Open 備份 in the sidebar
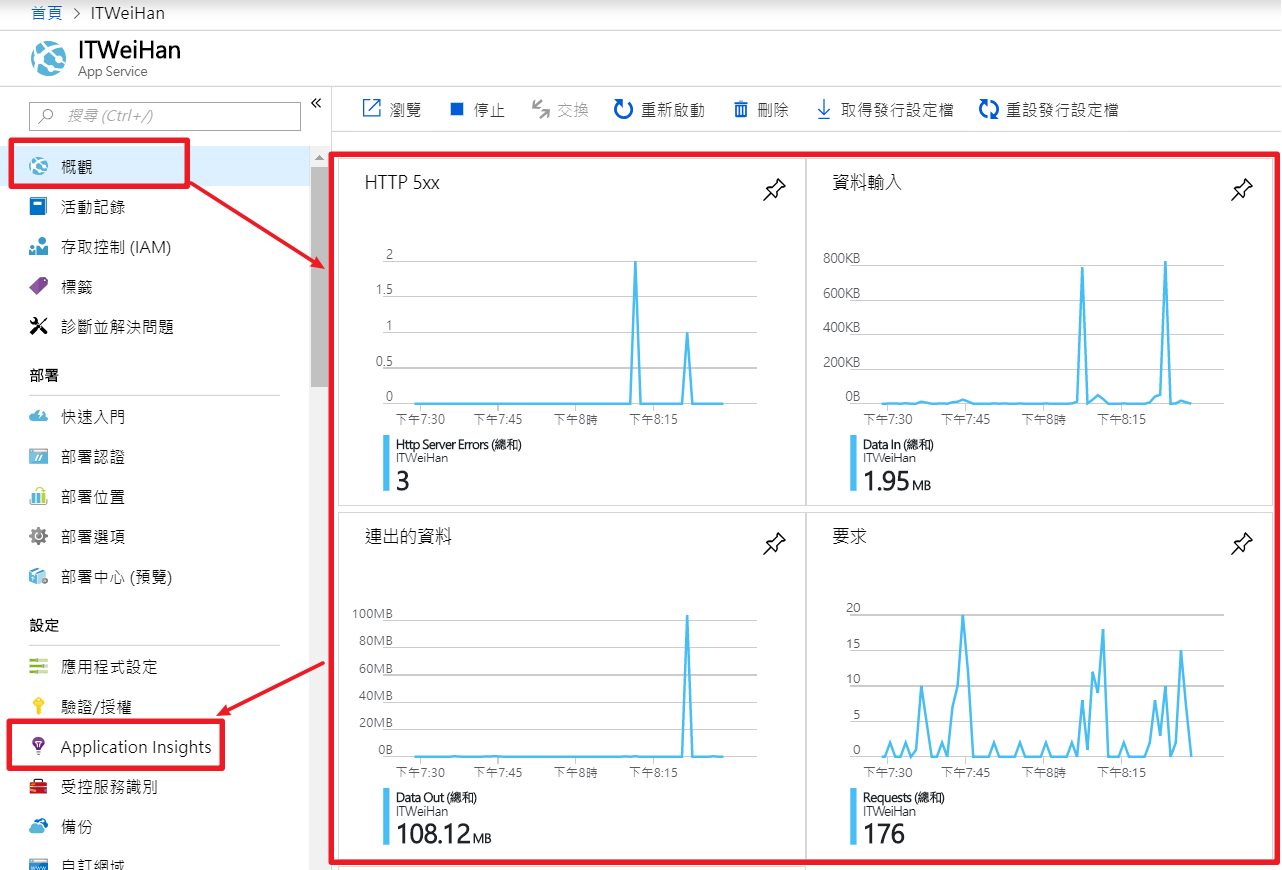This screenshot has width=1282, height=870. [x=155, y=827]
